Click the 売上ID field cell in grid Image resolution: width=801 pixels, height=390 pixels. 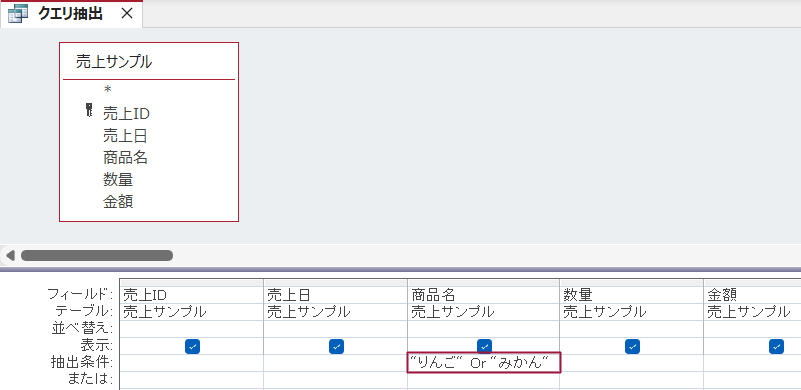(x=192, y=295)
